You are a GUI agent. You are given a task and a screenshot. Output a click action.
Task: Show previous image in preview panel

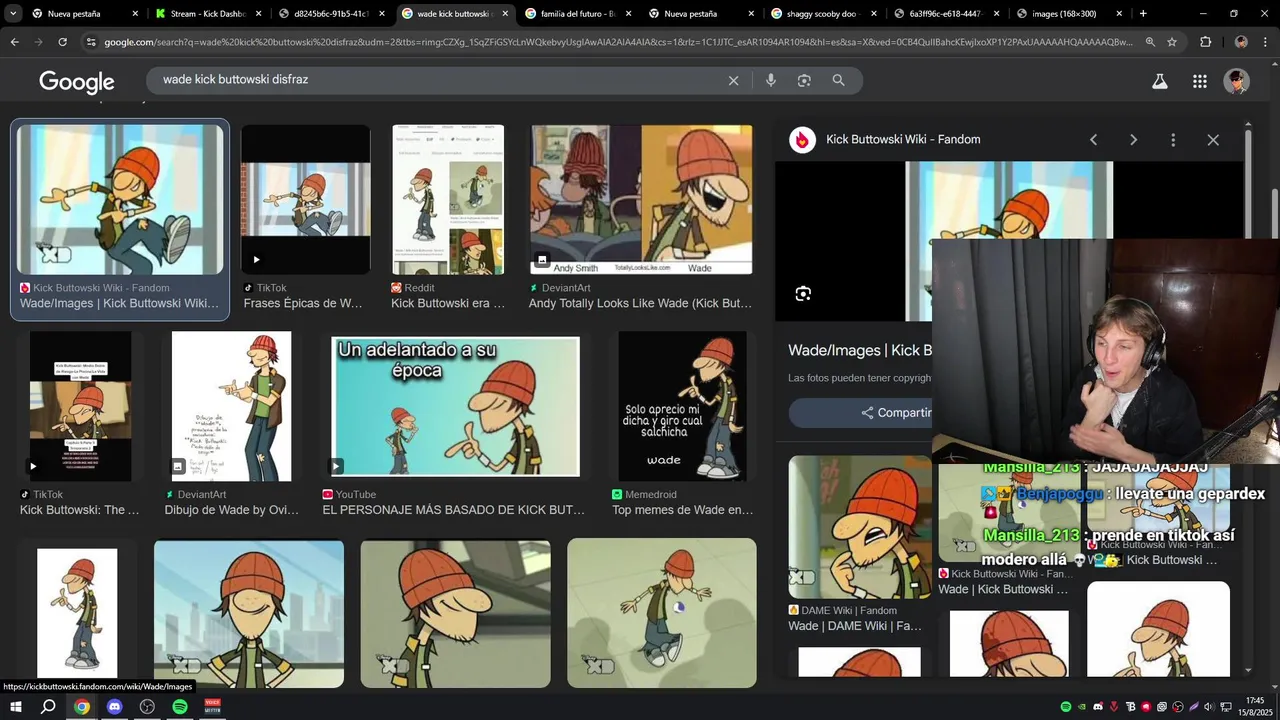coord(1093,140)
